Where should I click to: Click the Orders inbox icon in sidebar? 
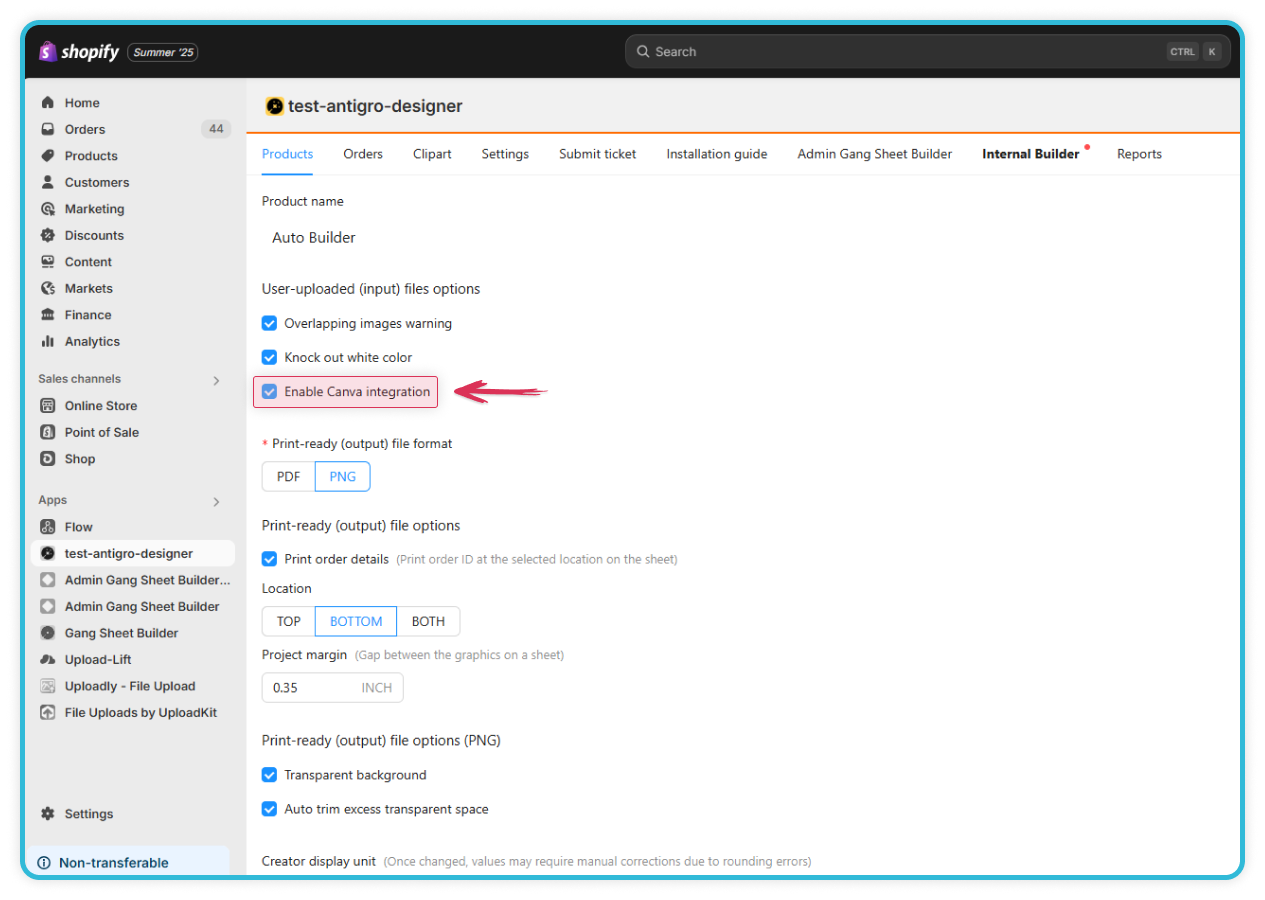tap(47, 129)
